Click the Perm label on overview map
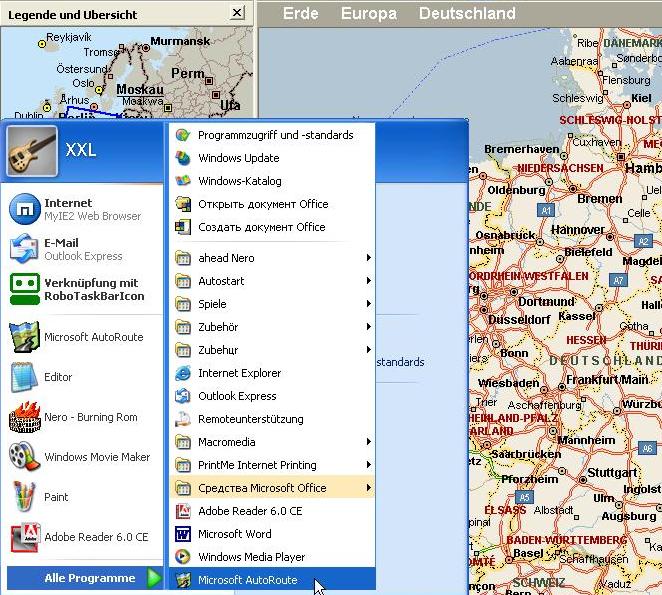 pyautogui.click(x=187, y=73)
